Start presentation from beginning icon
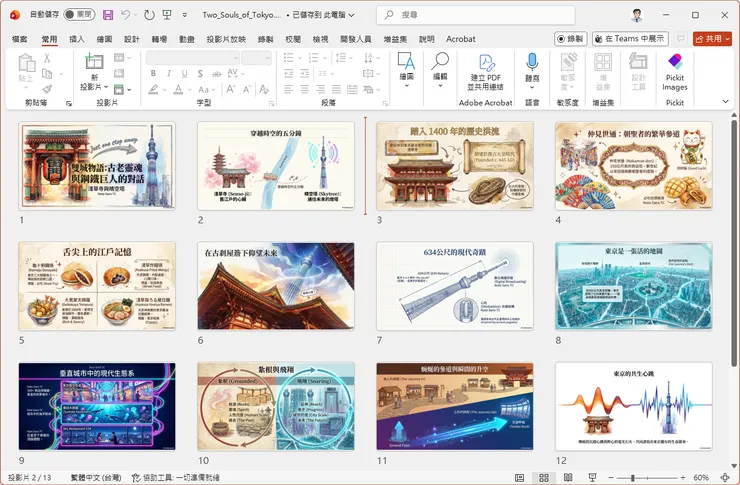 pyautogui.click(x=167, y=15)
